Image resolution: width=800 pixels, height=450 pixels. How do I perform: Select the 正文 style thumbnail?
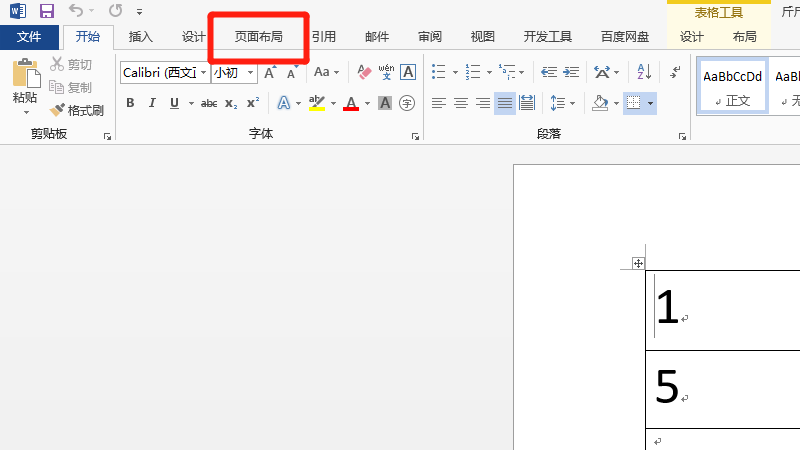732,86
